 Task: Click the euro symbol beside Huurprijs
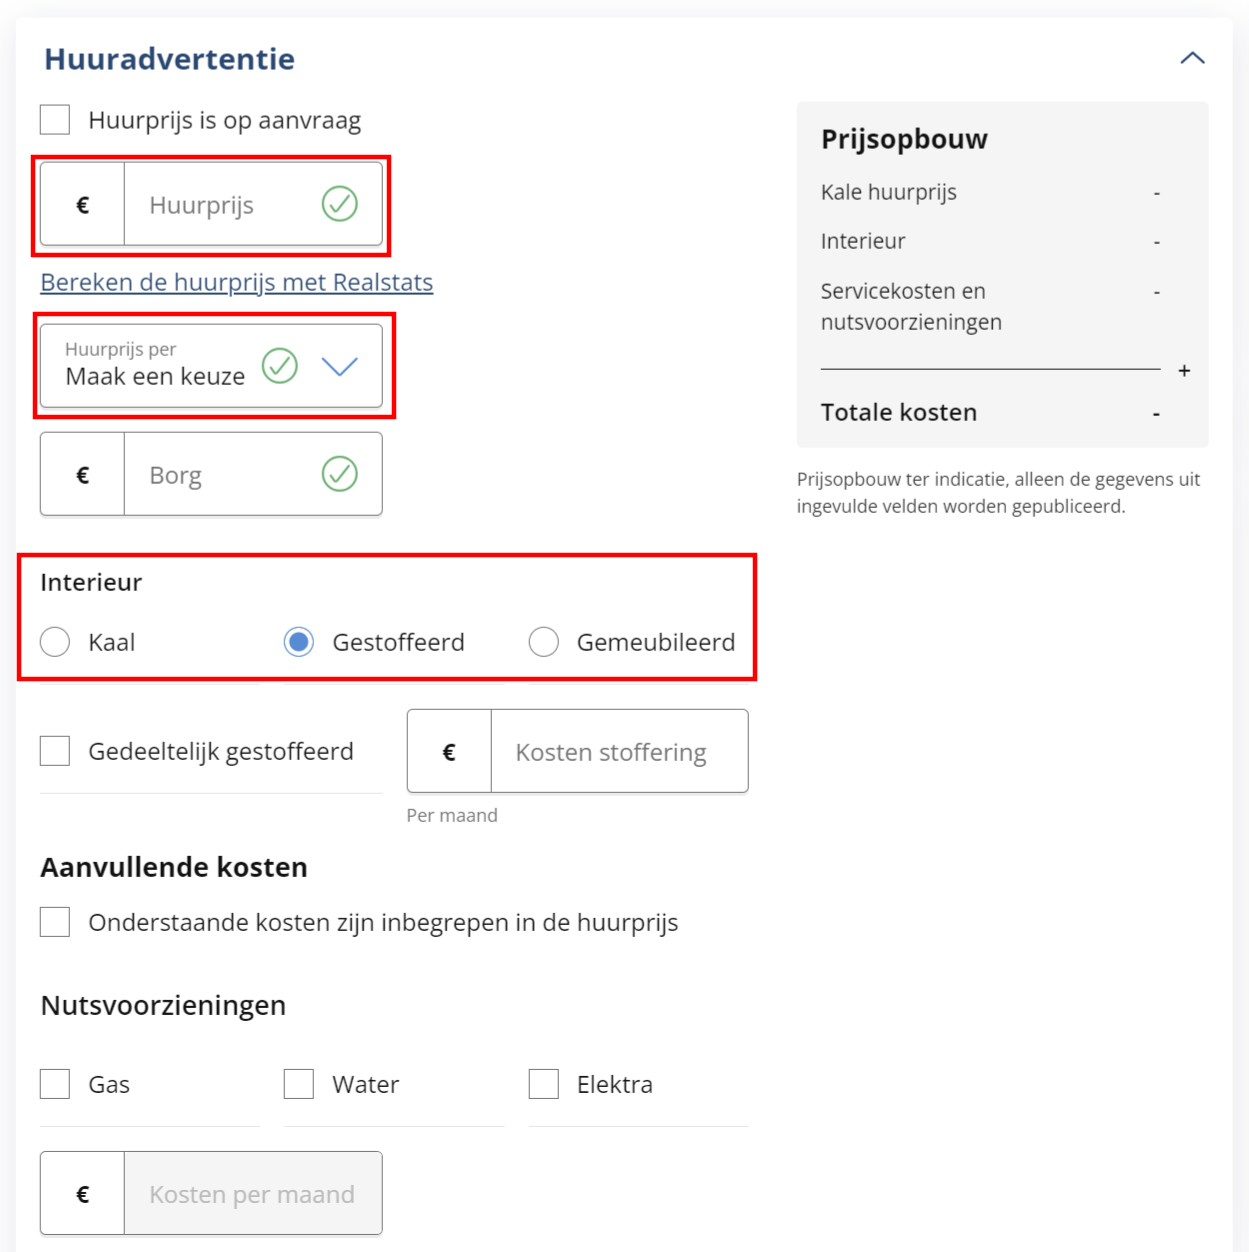point(83,205)
